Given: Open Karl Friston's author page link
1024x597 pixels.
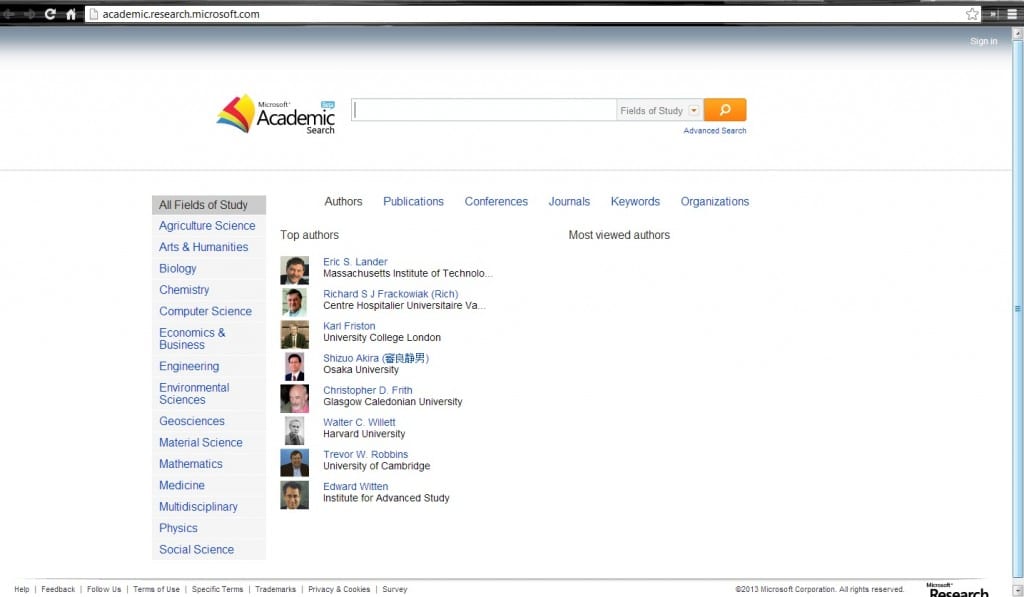Looking at the screenshot, I should tap(349, 326).
